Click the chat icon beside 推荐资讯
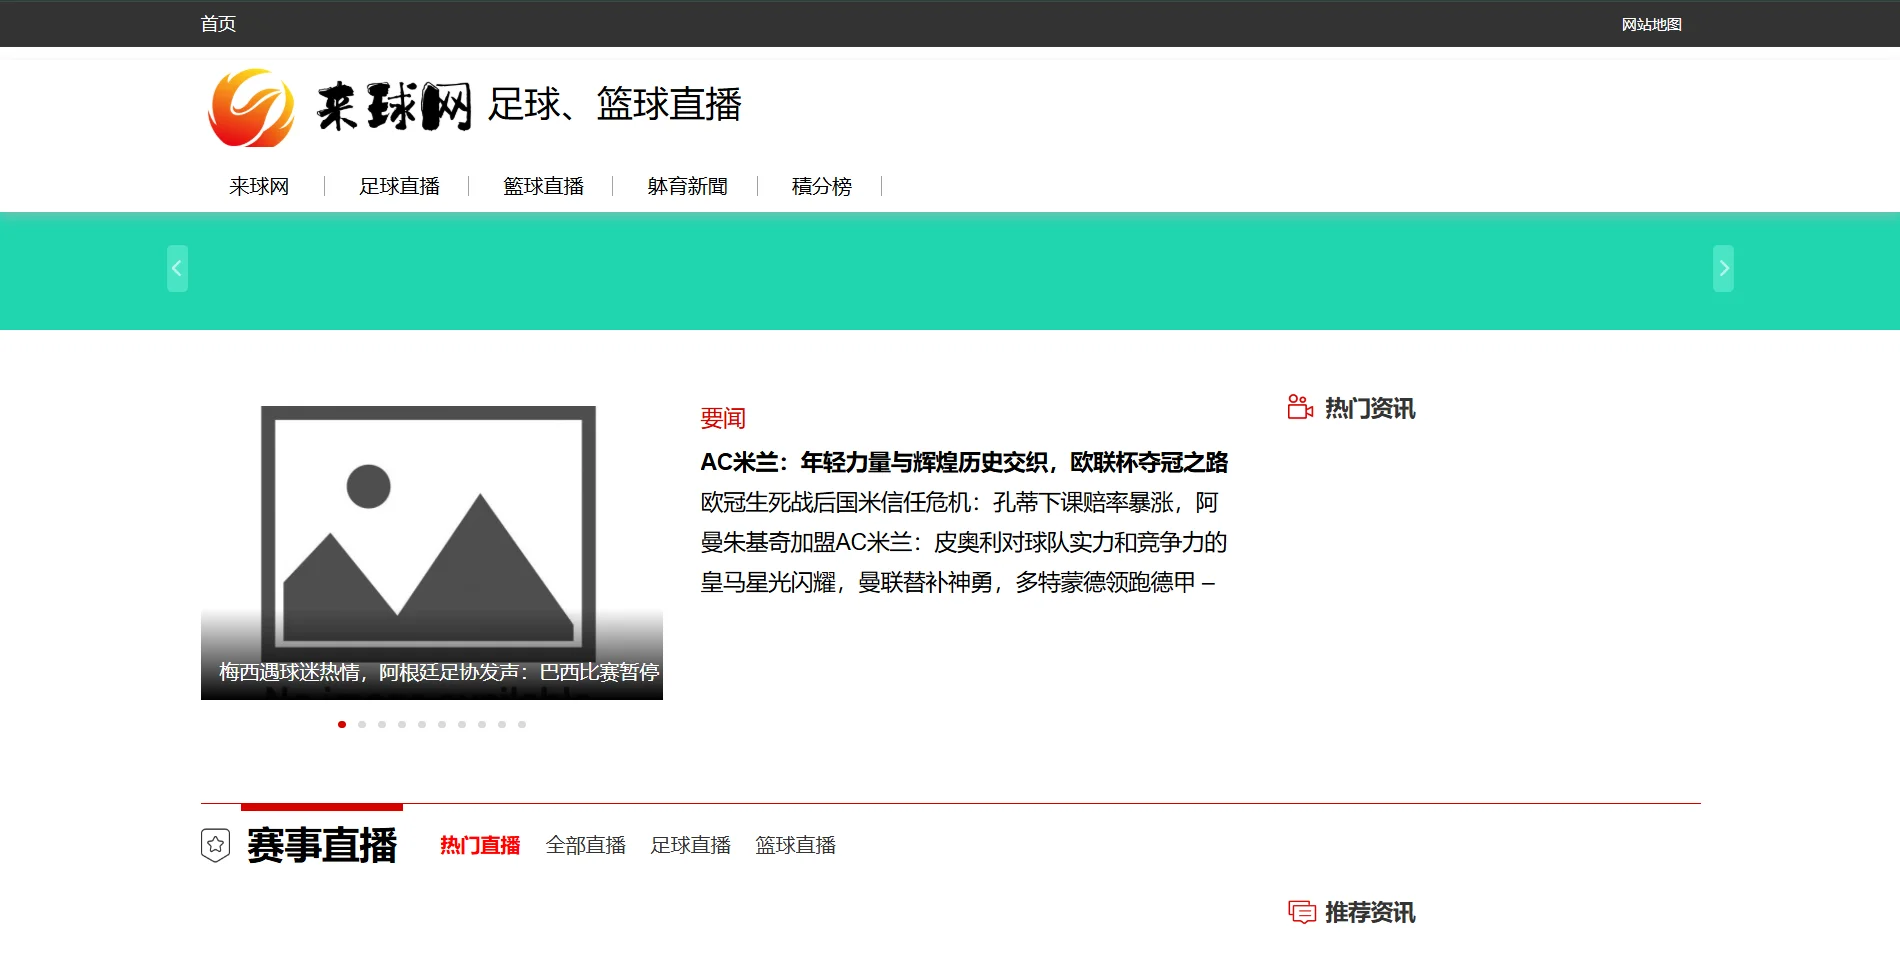This screenshot has height=971, width=1900. (1301, 912)
